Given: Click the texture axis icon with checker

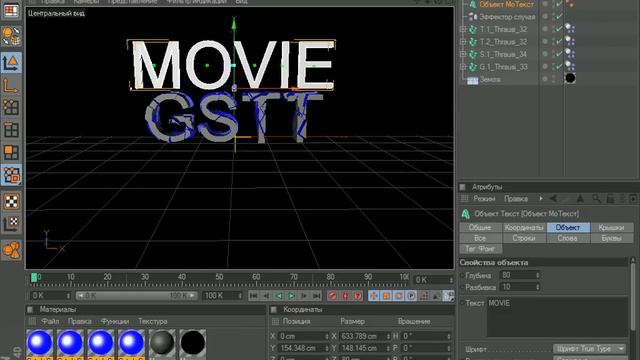Looking at the screenshot, I should click(x=11, y=224).
